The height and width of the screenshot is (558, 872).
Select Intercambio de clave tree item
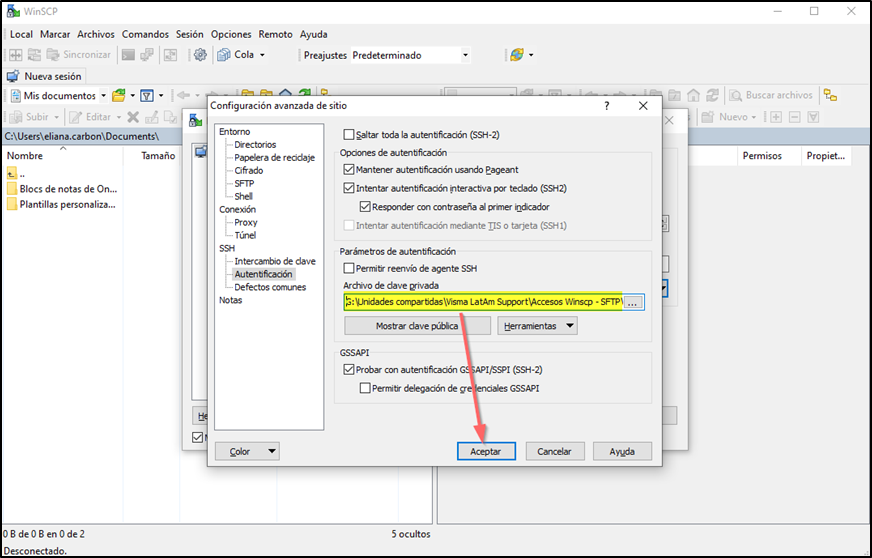tap(275, 261)
